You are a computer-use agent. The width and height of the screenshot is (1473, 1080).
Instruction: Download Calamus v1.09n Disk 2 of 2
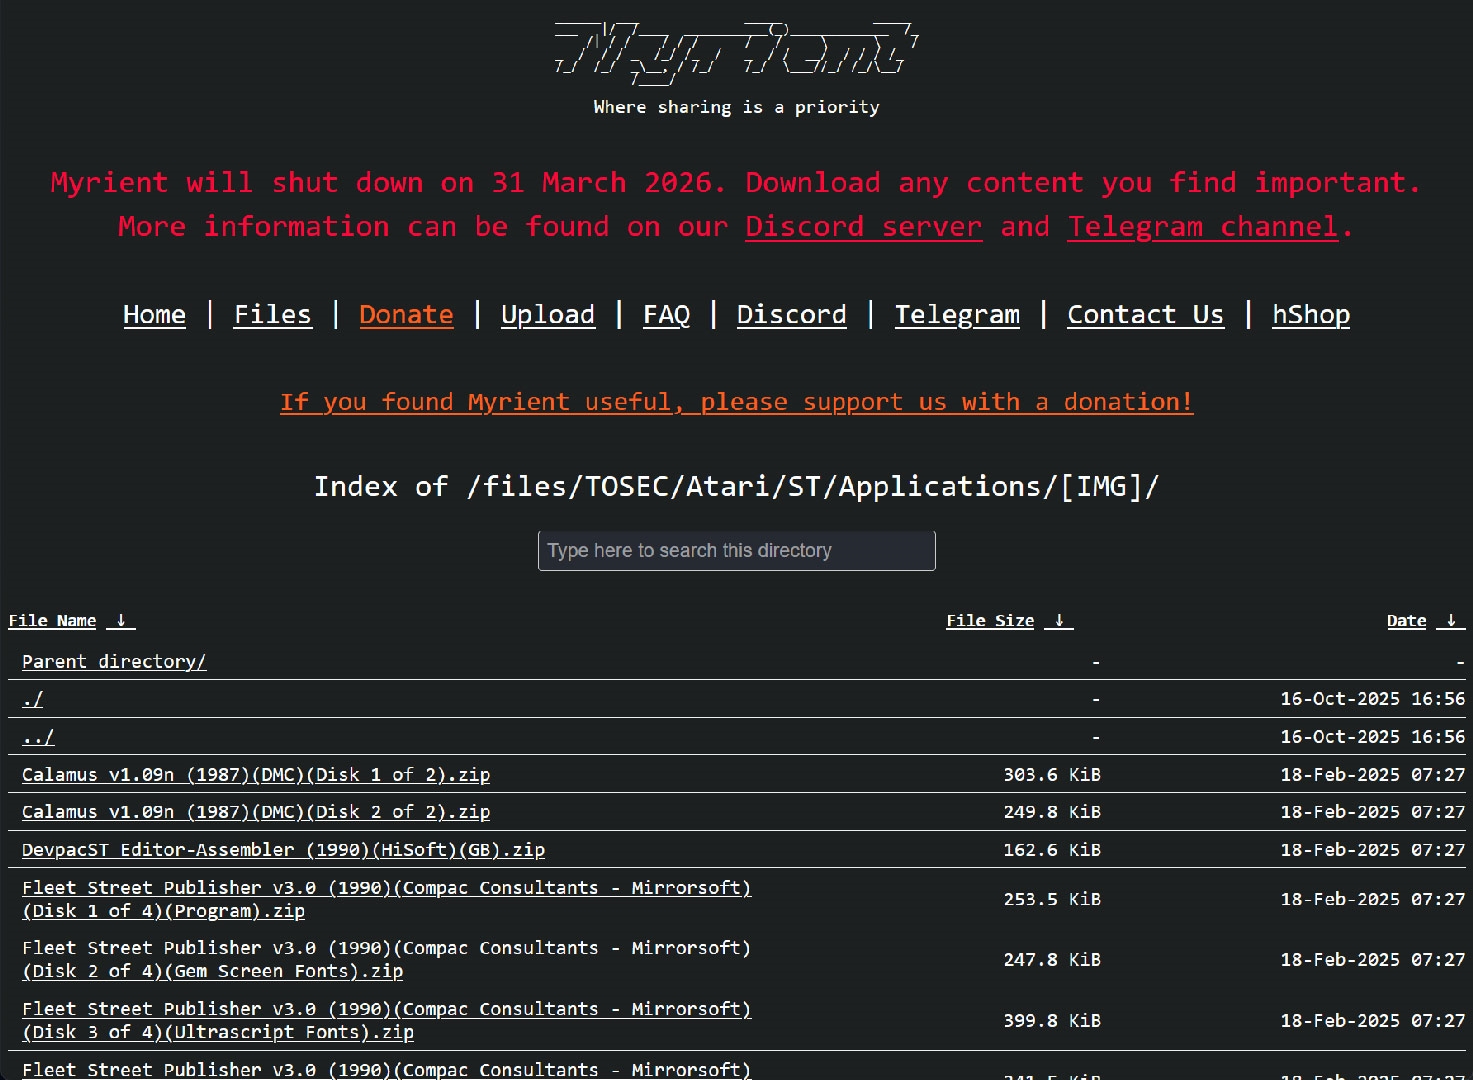256,812
